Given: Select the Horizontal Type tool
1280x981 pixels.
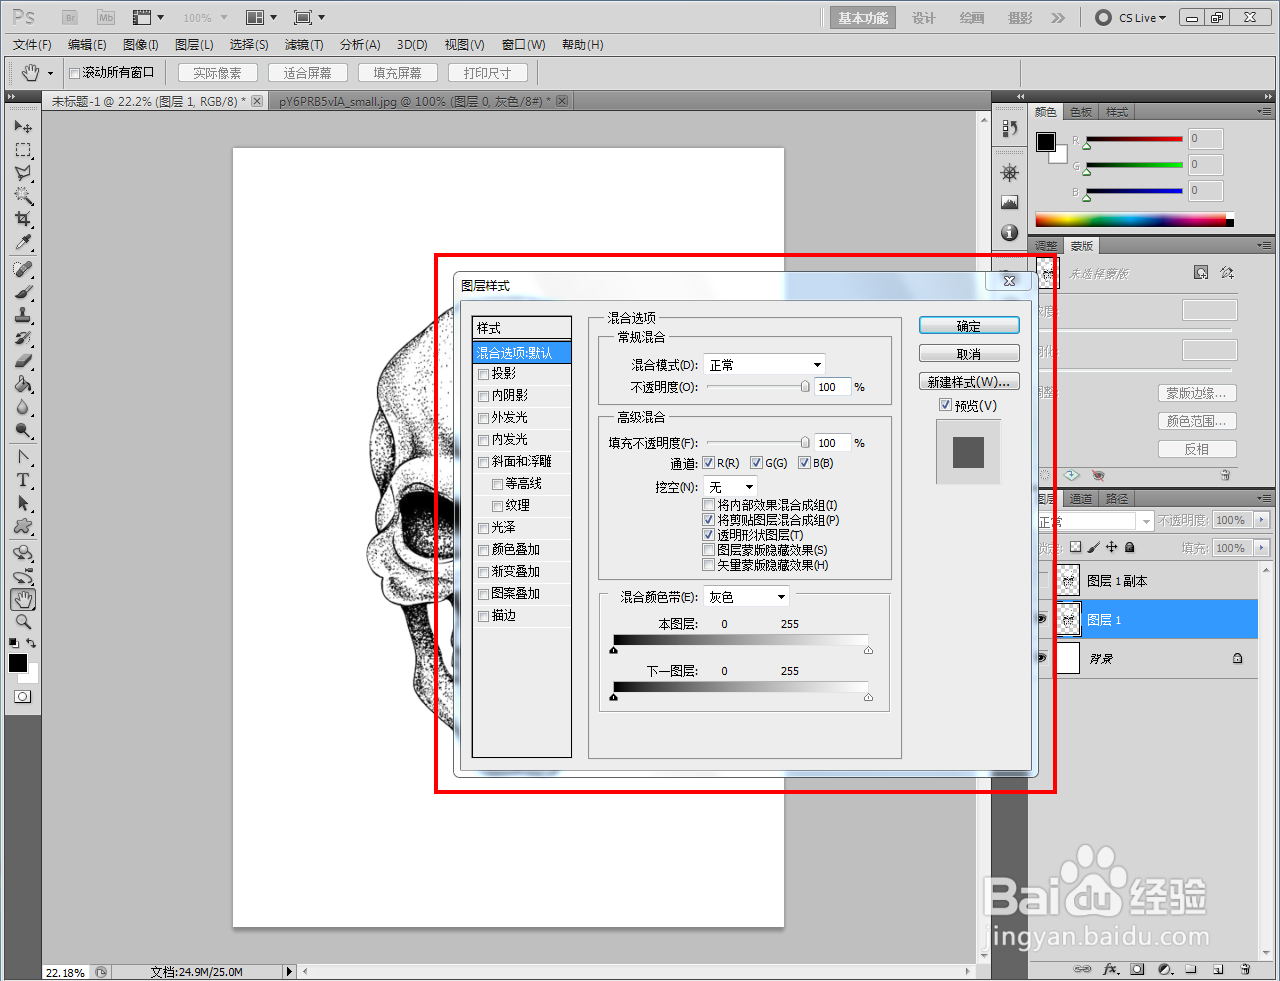Looking at the screenshot, I should (x=23, y=481).
